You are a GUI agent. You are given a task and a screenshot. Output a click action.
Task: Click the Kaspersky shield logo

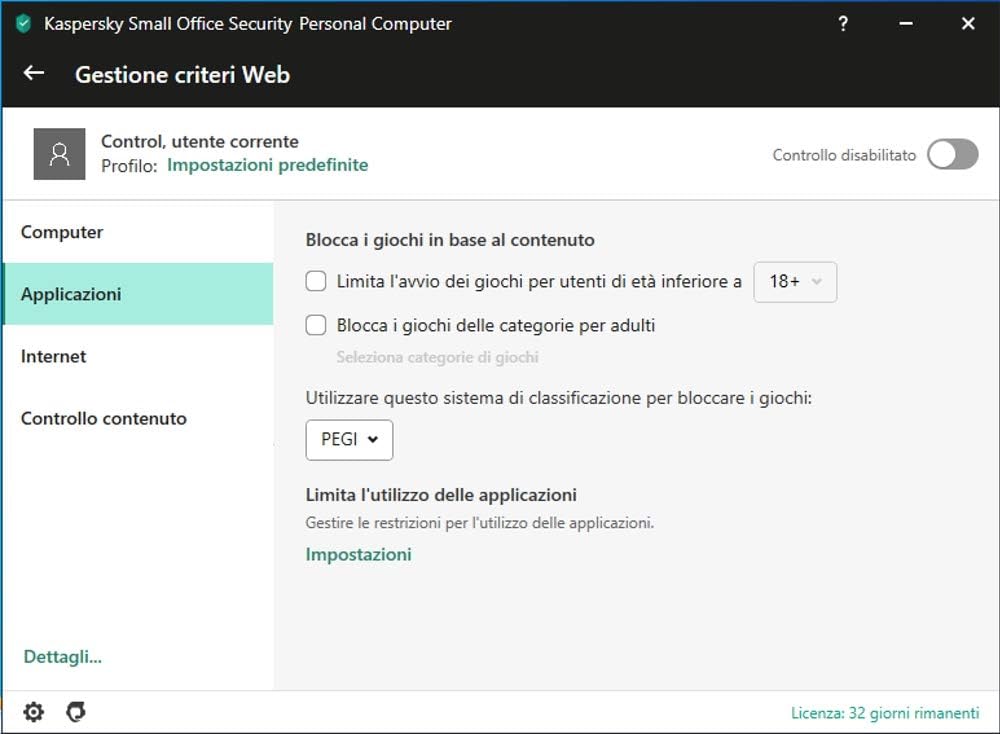pyautogui.click(x=24, y=24)
